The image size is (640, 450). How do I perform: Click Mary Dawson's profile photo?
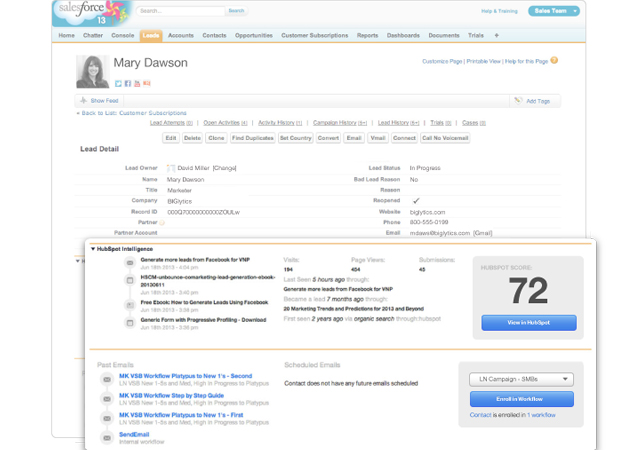[93, 71]
